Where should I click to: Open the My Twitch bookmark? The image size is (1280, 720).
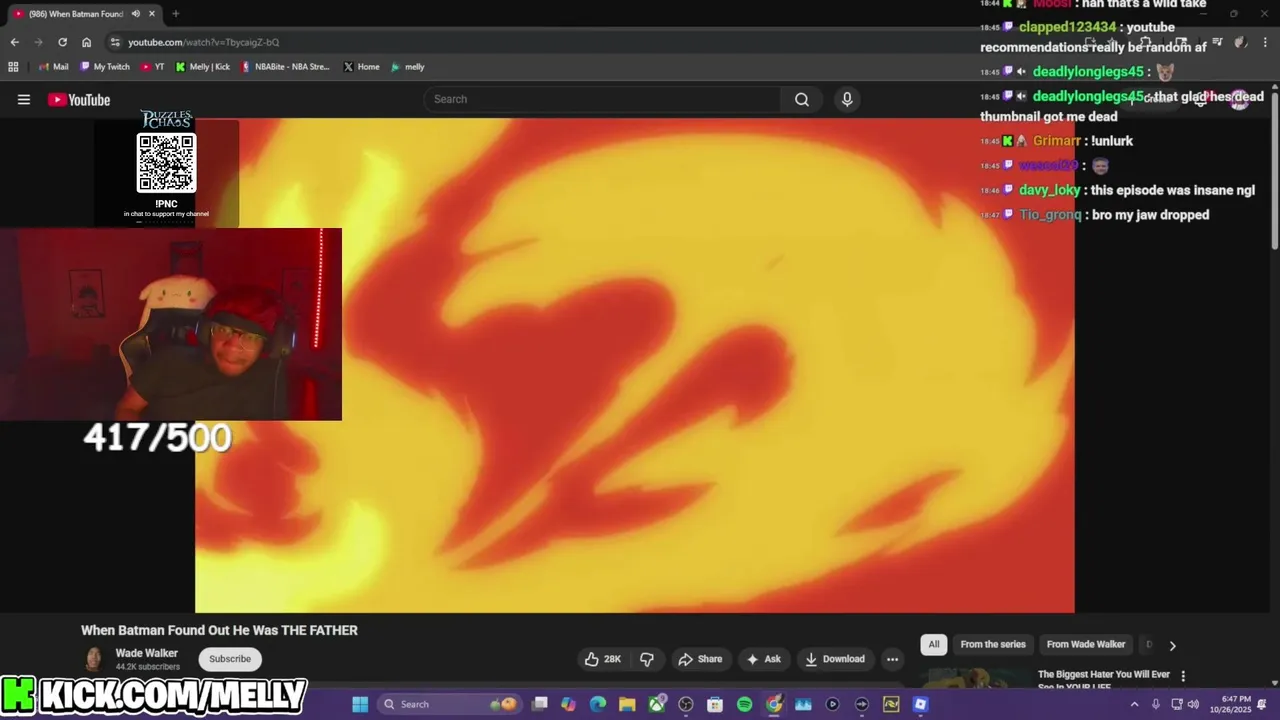pyautogui.click(x=104, y=67)
